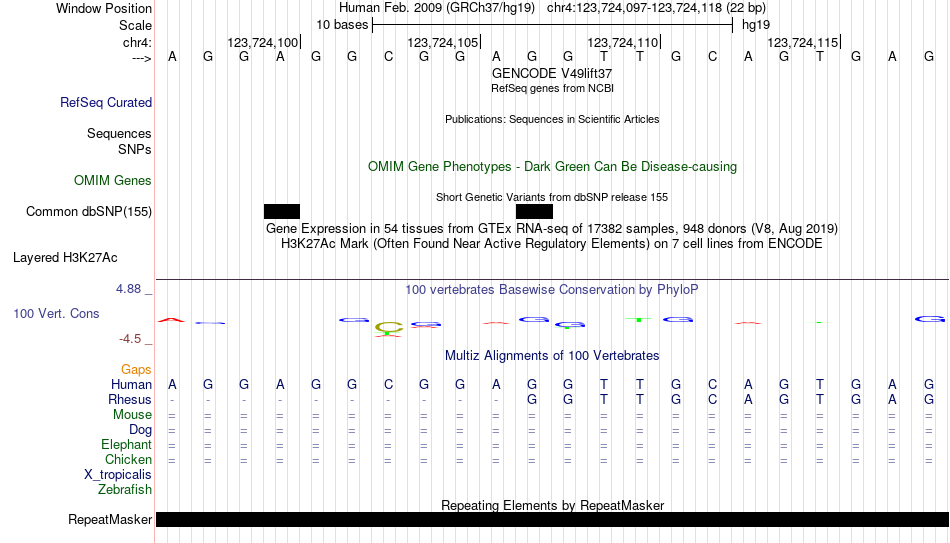The width and height of the screenshot is (950, 543).
Task: Select the X_tropicalis species row label
Action: [x=118, y=475]
